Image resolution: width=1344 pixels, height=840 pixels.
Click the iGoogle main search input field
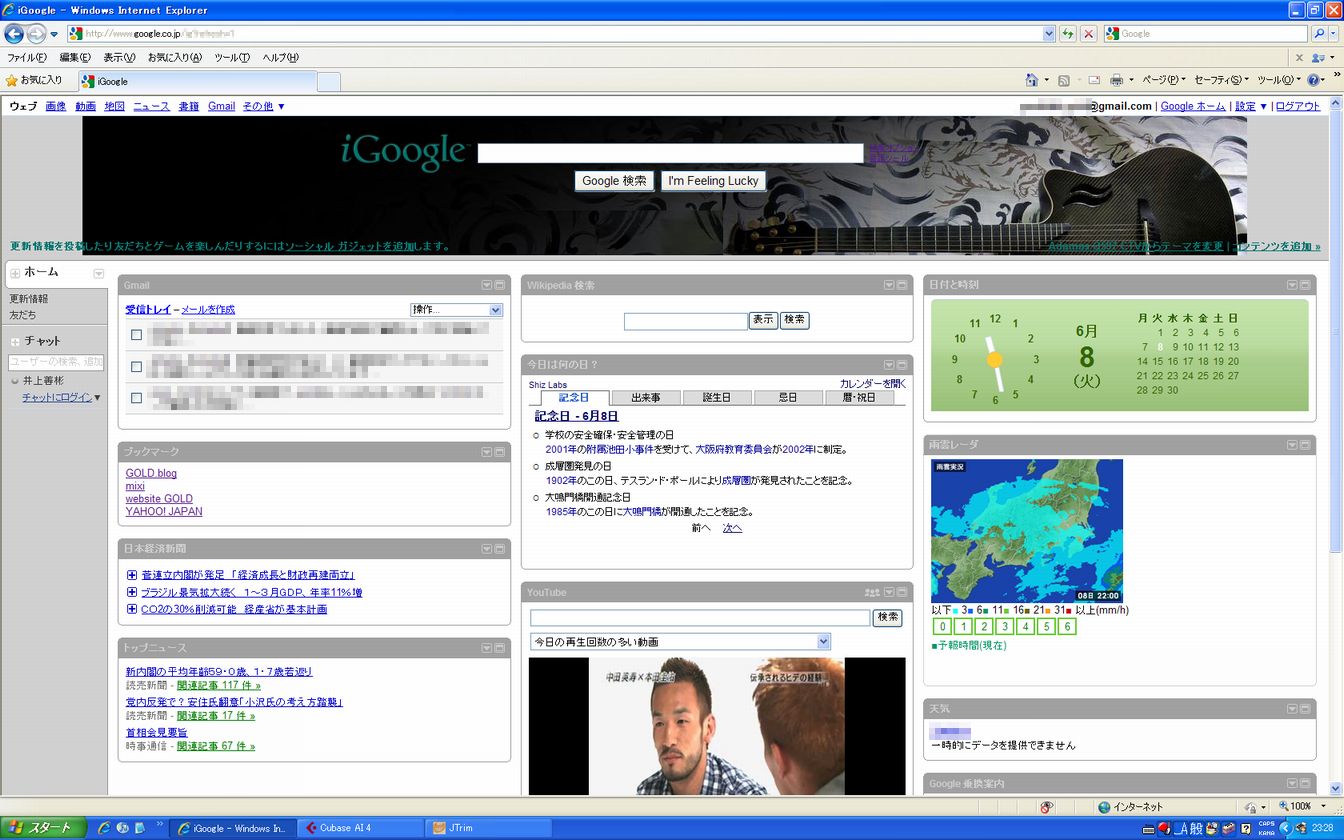[670, 154]
